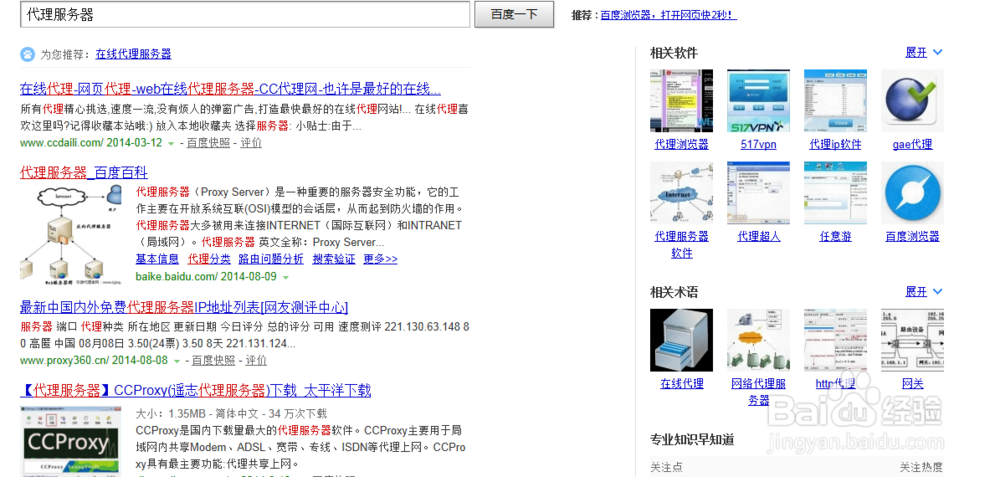
Task: Click the 在线代理 text link under cabinet image
Action: (681, 384)
